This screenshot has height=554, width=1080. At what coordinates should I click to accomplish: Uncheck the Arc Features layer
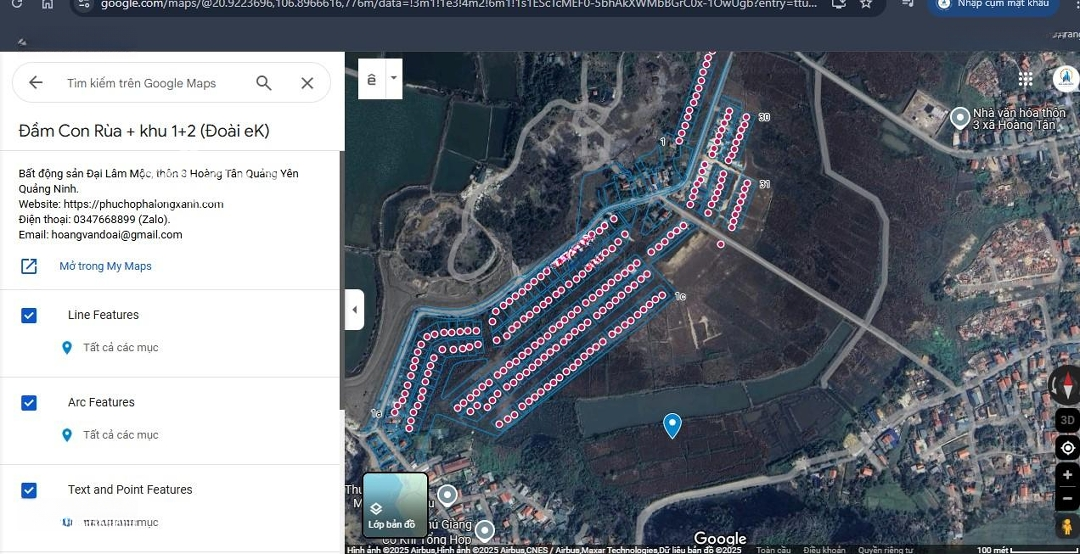click(29, 403)
